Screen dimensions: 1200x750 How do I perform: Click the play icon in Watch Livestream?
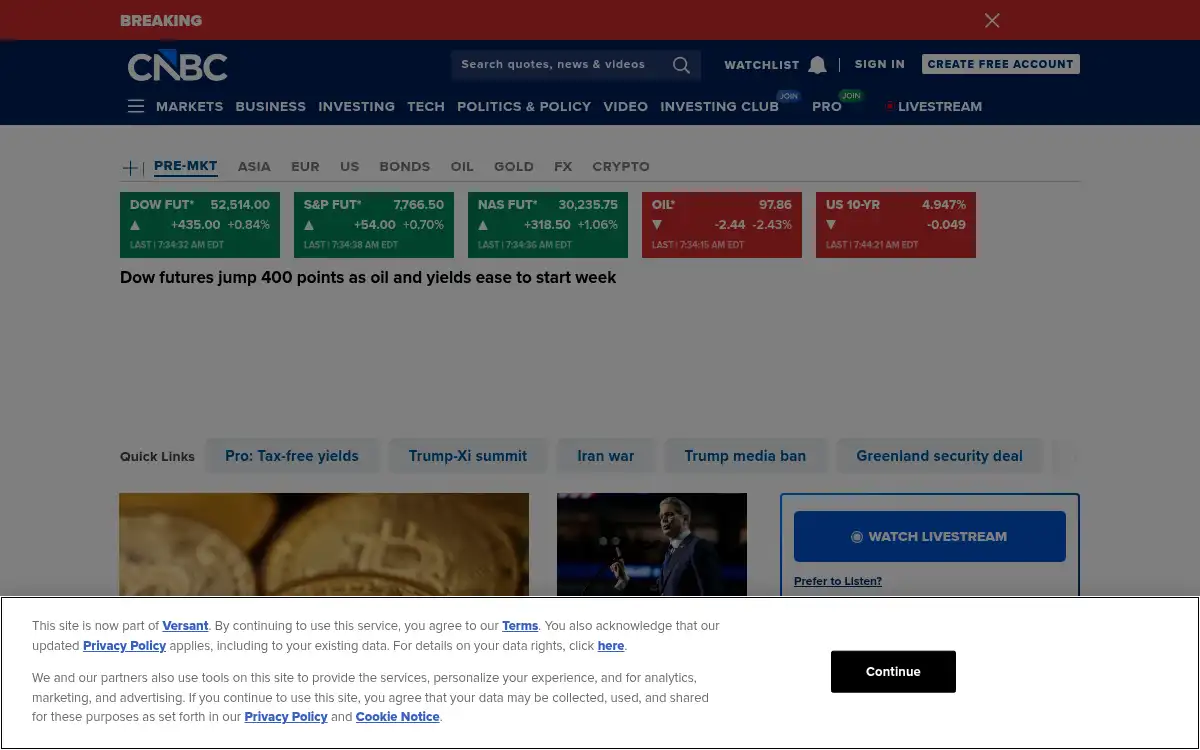tap(856, 537)
